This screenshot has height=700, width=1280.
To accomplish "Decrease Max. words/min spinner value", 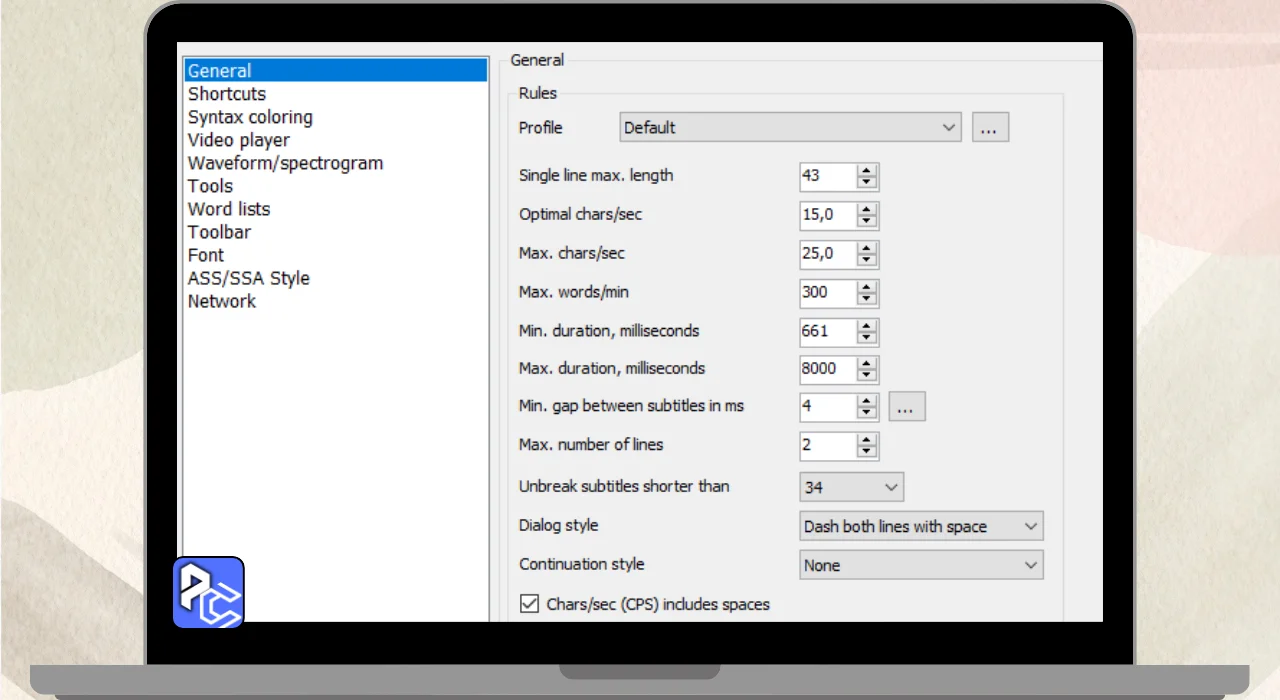I will pyautogui.click(x=867, y=299).
